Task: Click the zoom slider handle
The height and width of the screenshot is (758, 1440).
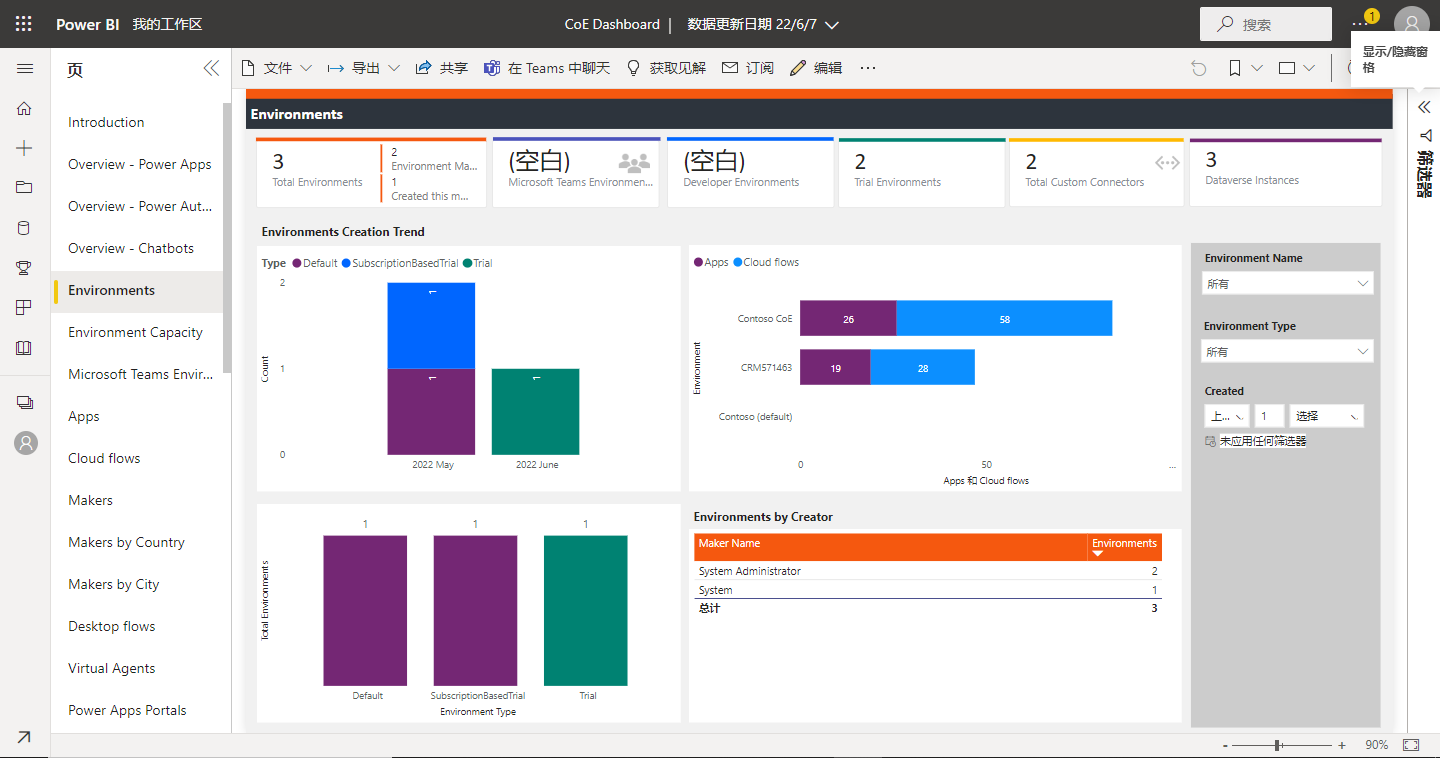Action: (x=1278, y=746)
